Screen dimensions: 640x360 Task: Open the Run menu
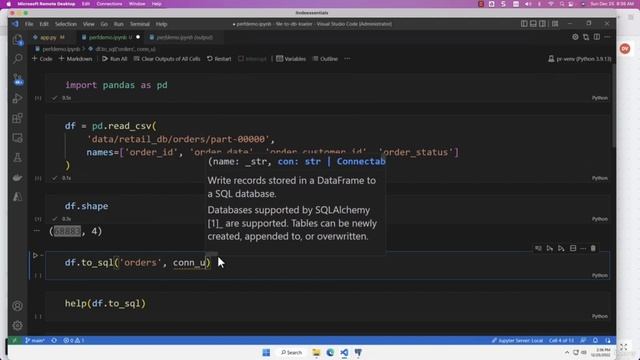[118, 24]
